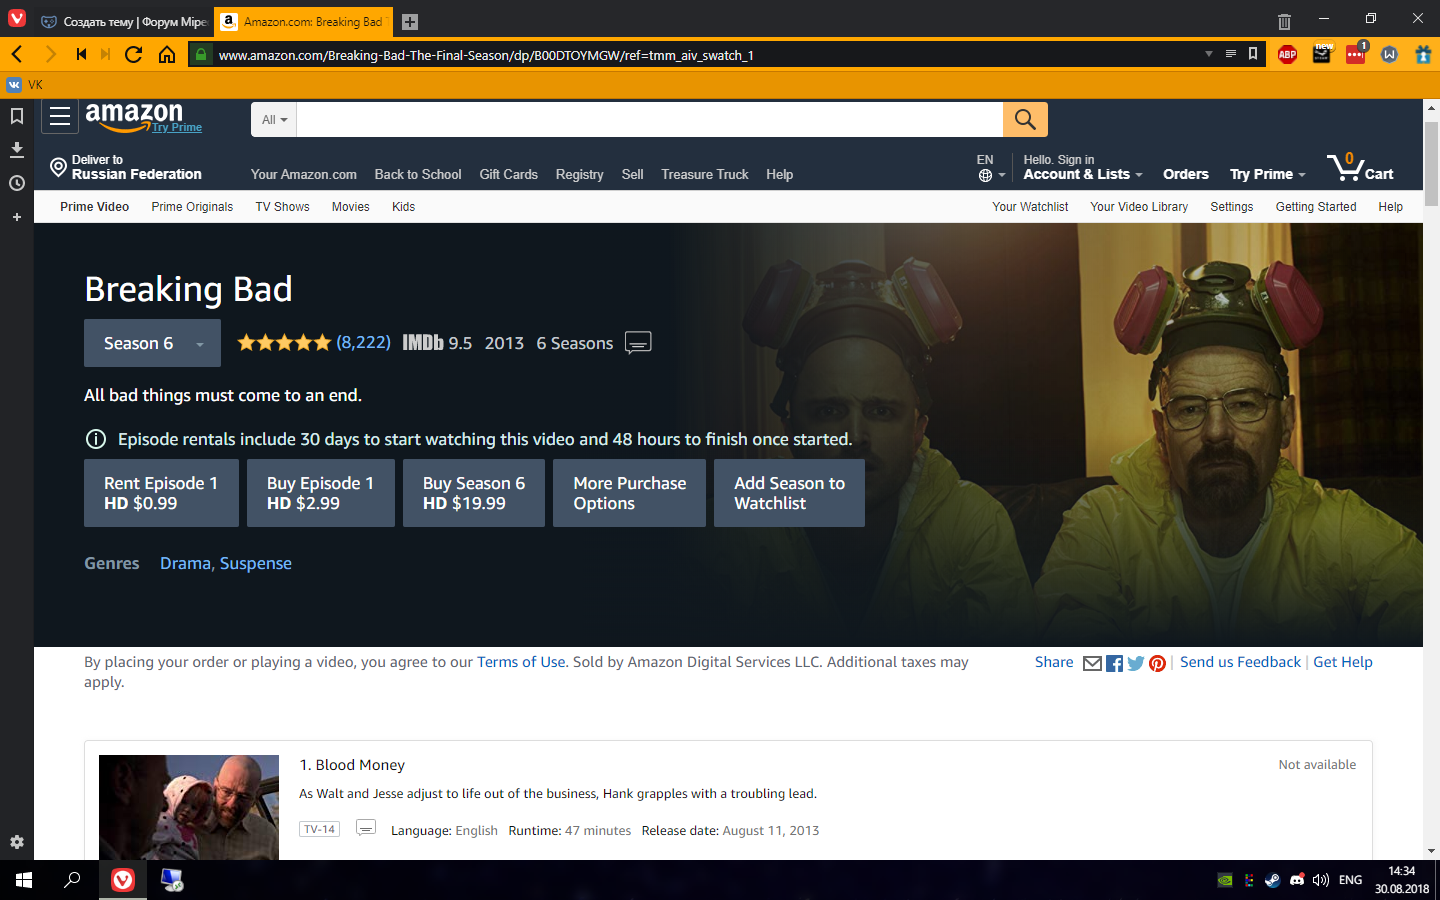The image size is (1440, 900).
Task: Open the Prime Video menu item
Action: click(95, 207)
